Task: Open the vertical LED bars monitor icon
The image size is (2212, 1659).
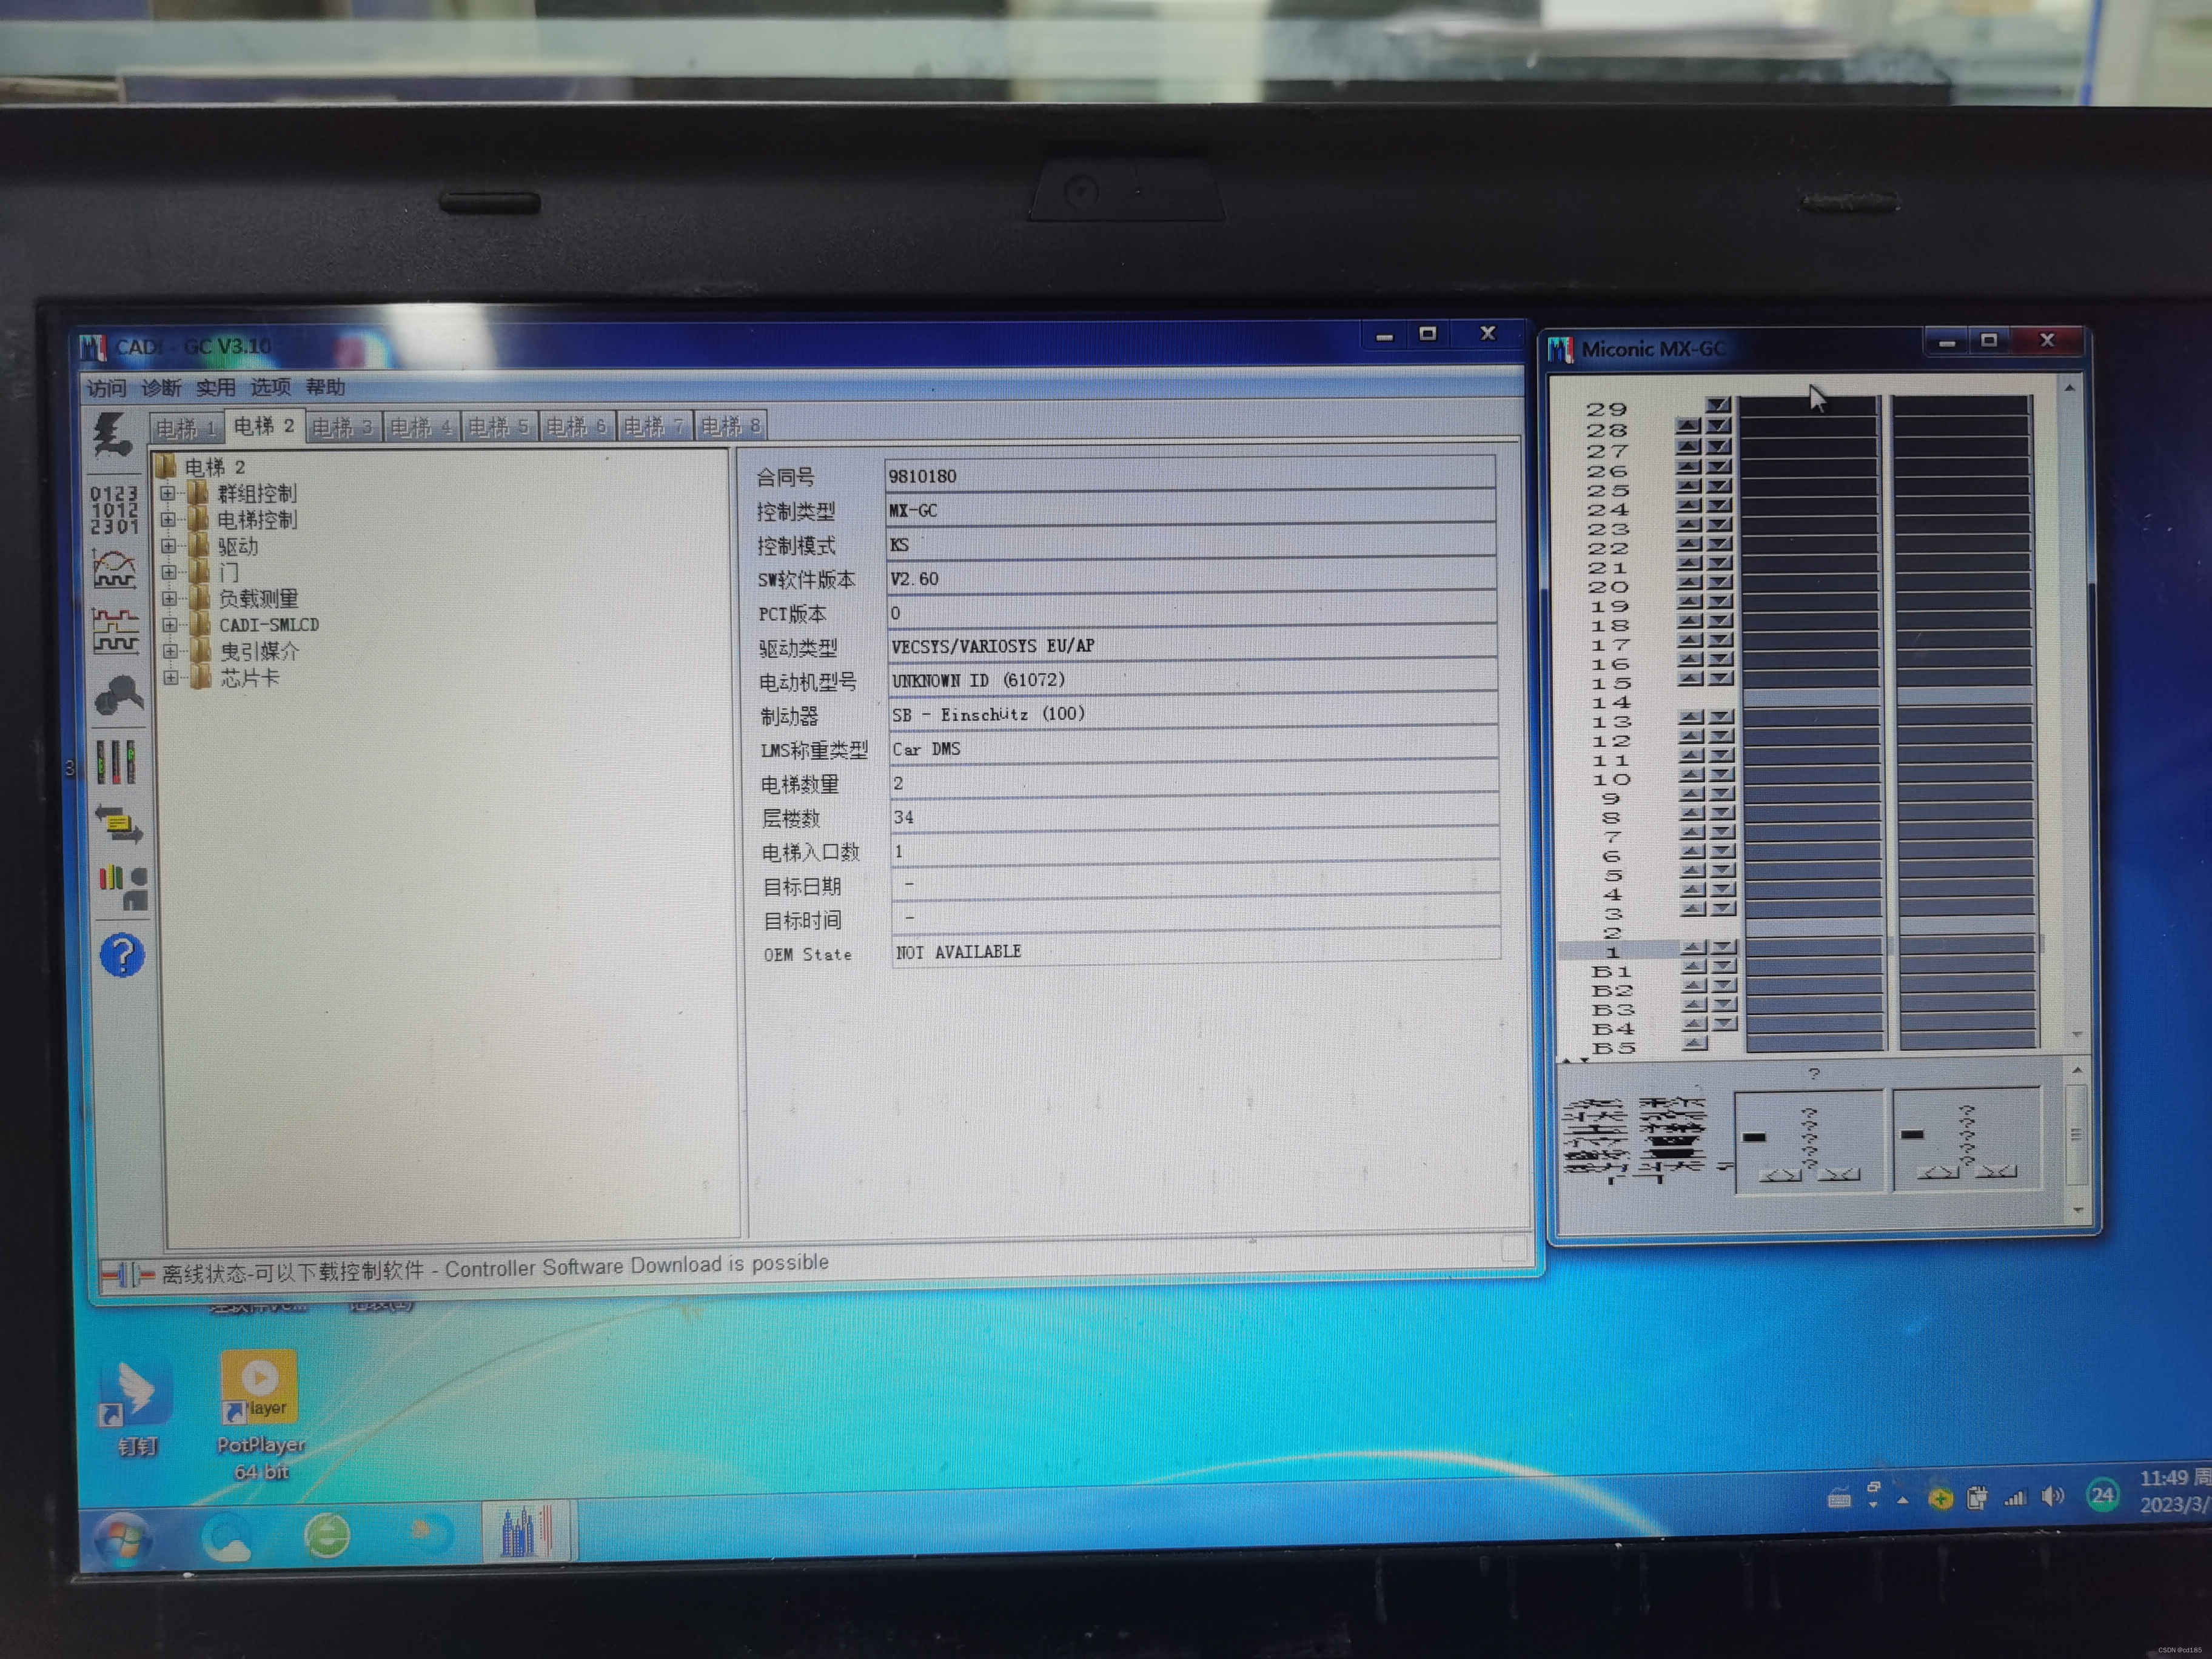Action: [x=116, y=761]
